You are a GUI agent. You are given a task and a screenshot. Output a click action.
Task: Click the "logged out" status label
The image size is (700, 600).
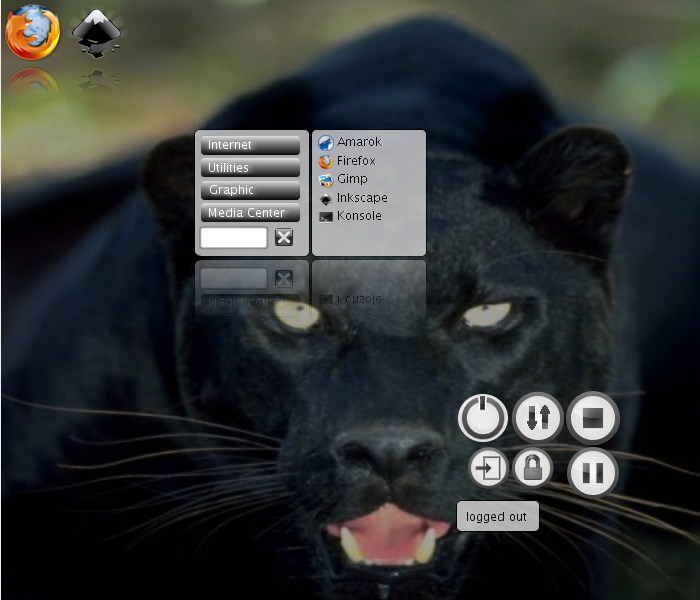coord(497,516)
